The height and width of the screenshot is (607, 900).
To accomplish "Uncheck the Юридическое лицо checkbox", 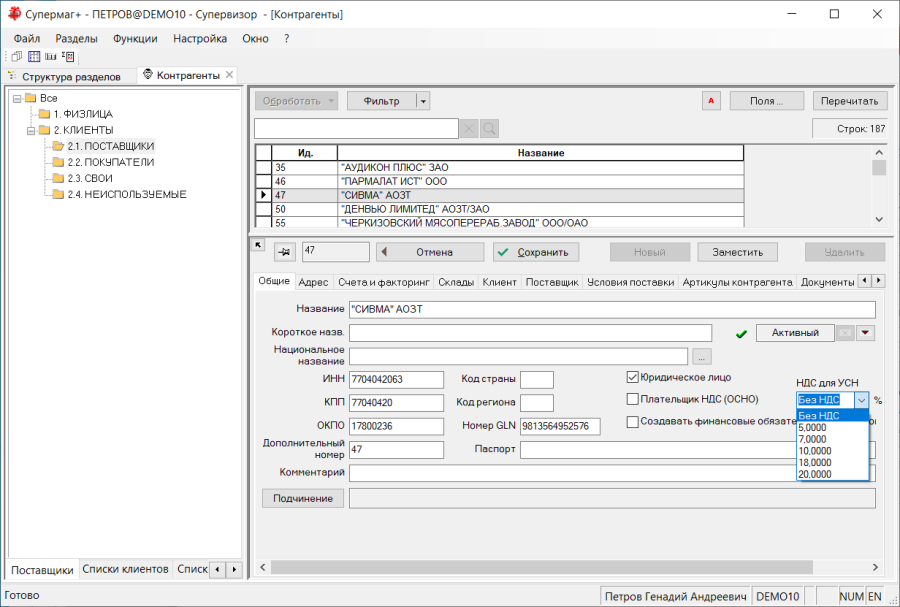I will point(633,378).
